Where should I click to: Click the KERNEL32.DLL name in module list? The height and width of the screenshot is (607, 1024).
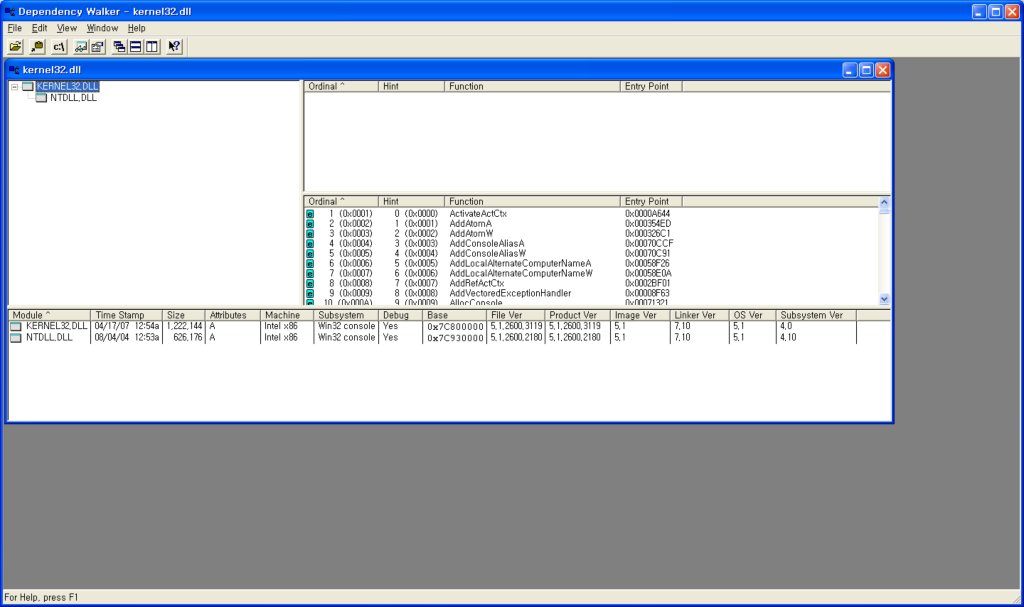56,326
